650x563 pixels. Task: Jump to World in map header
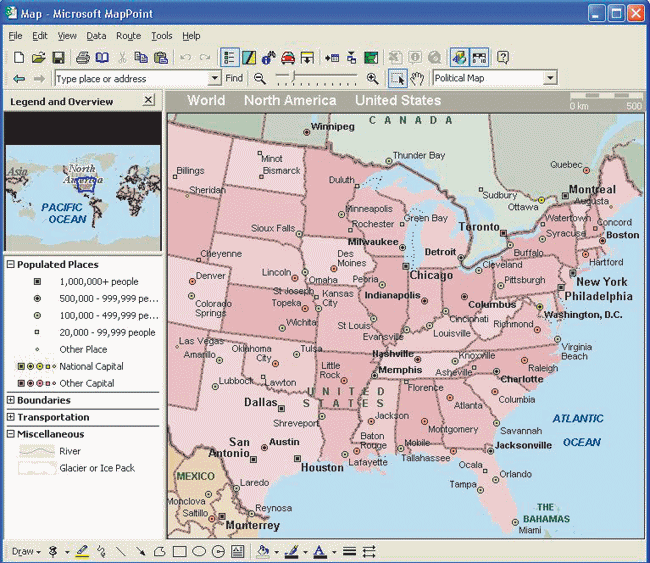[206, 100]
